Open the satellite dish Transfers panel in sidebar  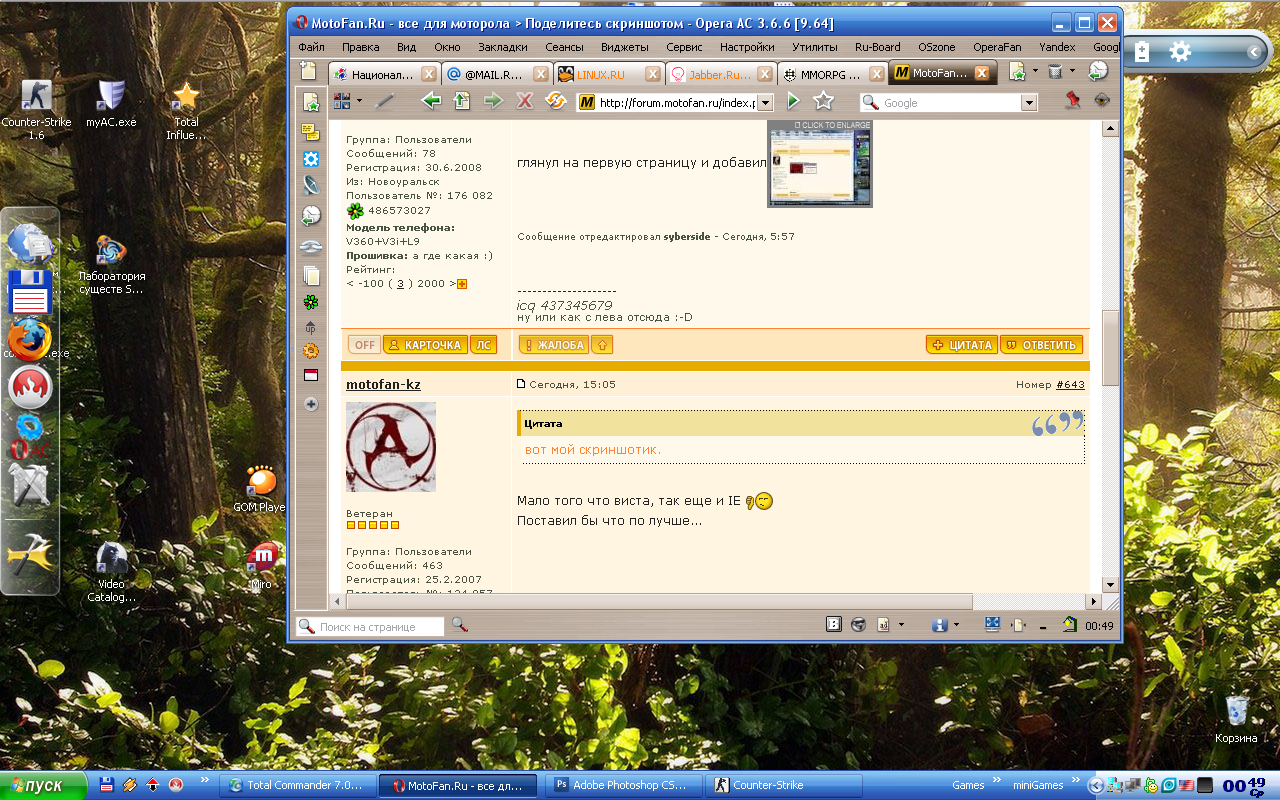click(x=311, y=185)
